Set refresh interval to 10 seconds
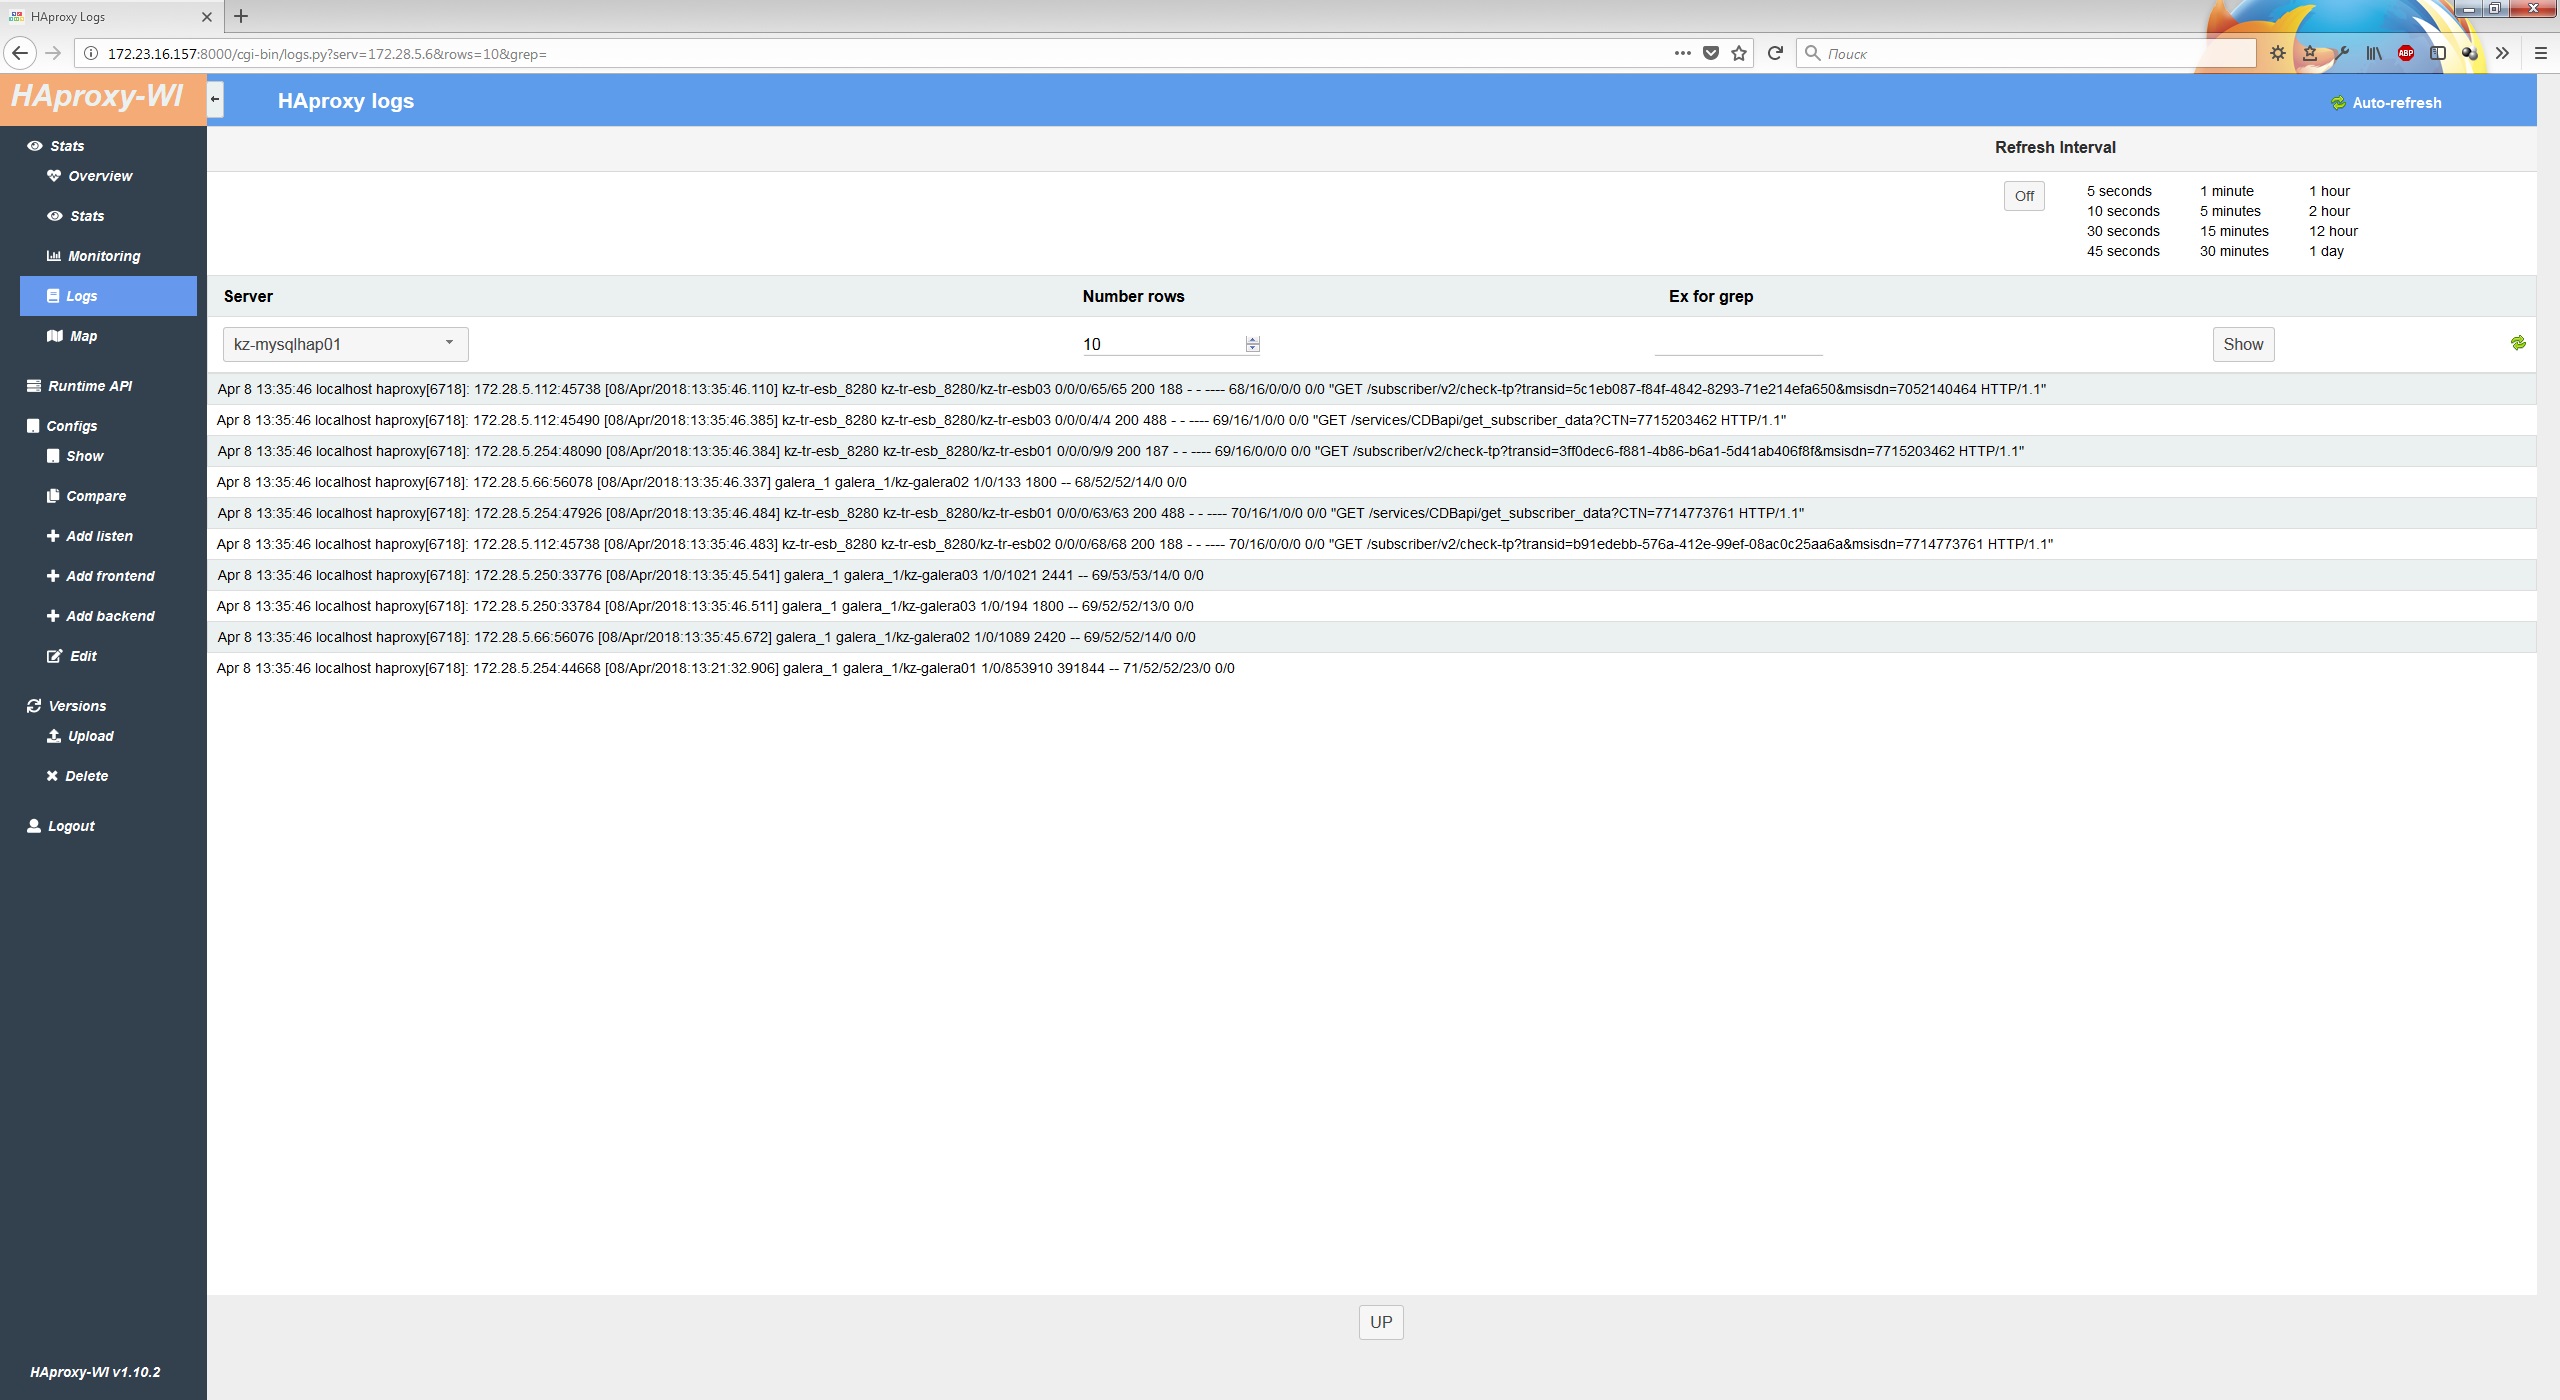 [x=2123, y=211]
